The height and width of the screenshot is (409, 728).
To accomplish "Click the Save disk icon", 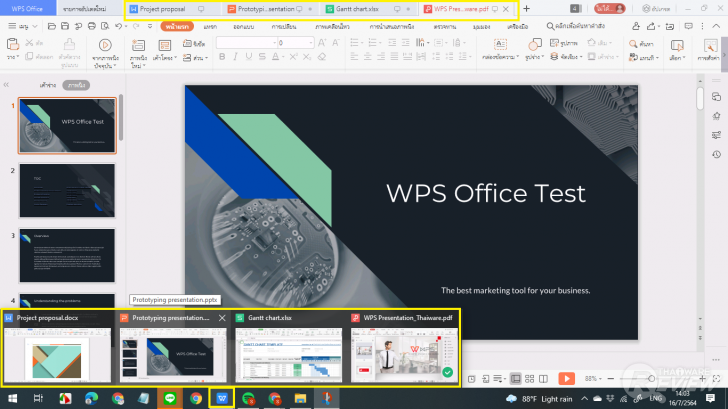I will click(65, 26).
